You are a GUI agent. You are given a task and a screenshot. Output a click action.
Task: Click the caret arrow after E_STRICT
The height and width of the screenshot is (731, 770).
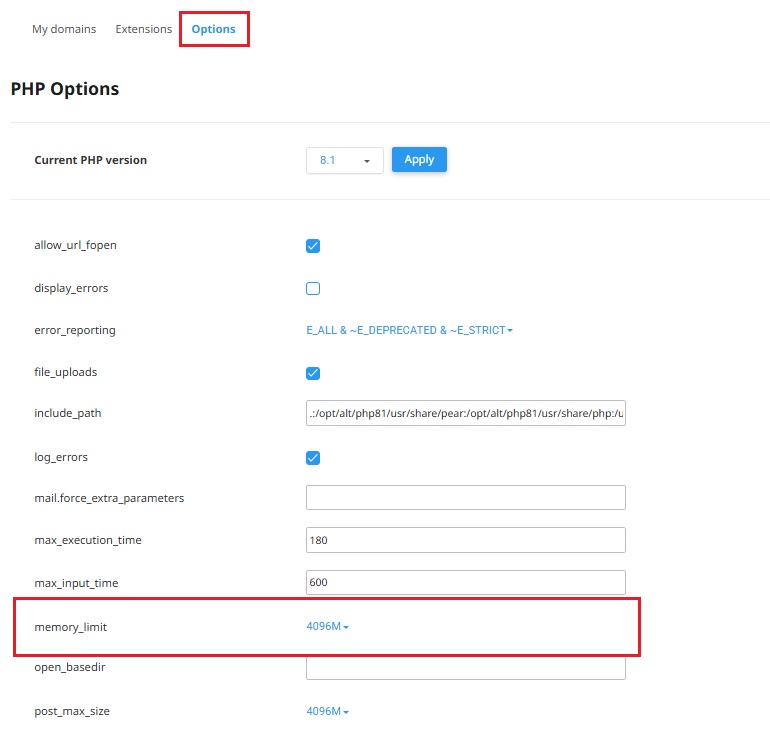click(510, 330)
